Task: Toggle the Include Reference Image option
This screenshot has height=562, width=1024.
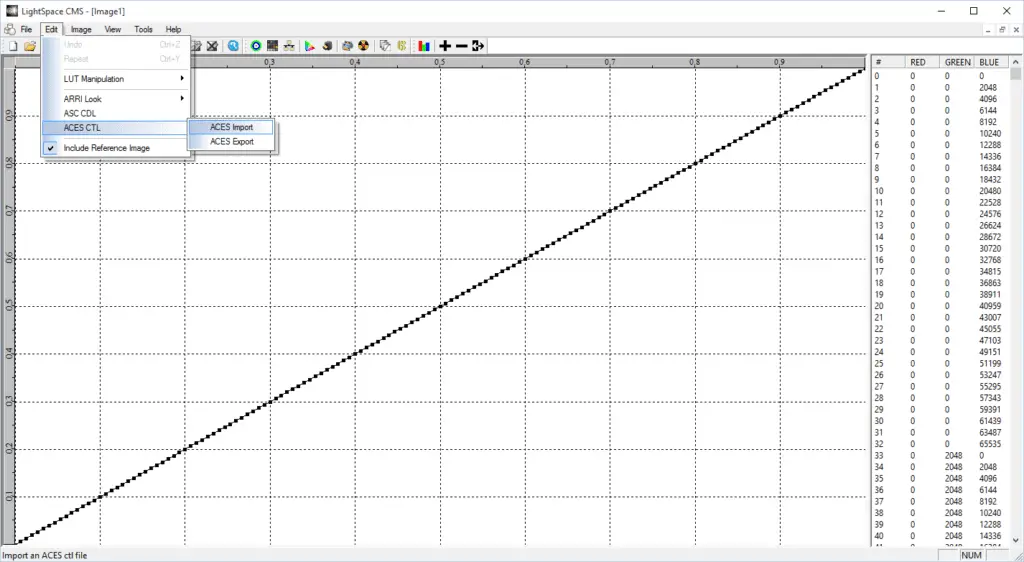Action: (106, 148)
